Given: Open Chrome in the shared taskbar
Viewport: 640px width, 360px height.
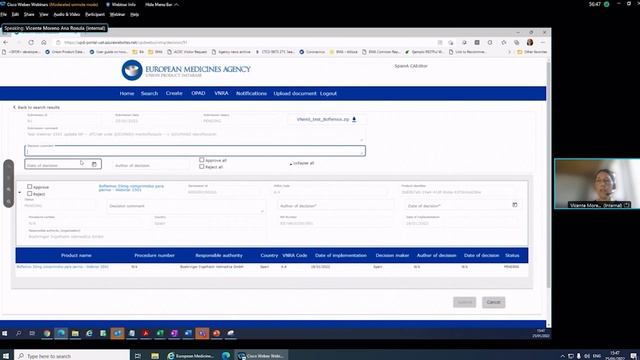Looking at the screenshot, I should click(x=47, y=333).
